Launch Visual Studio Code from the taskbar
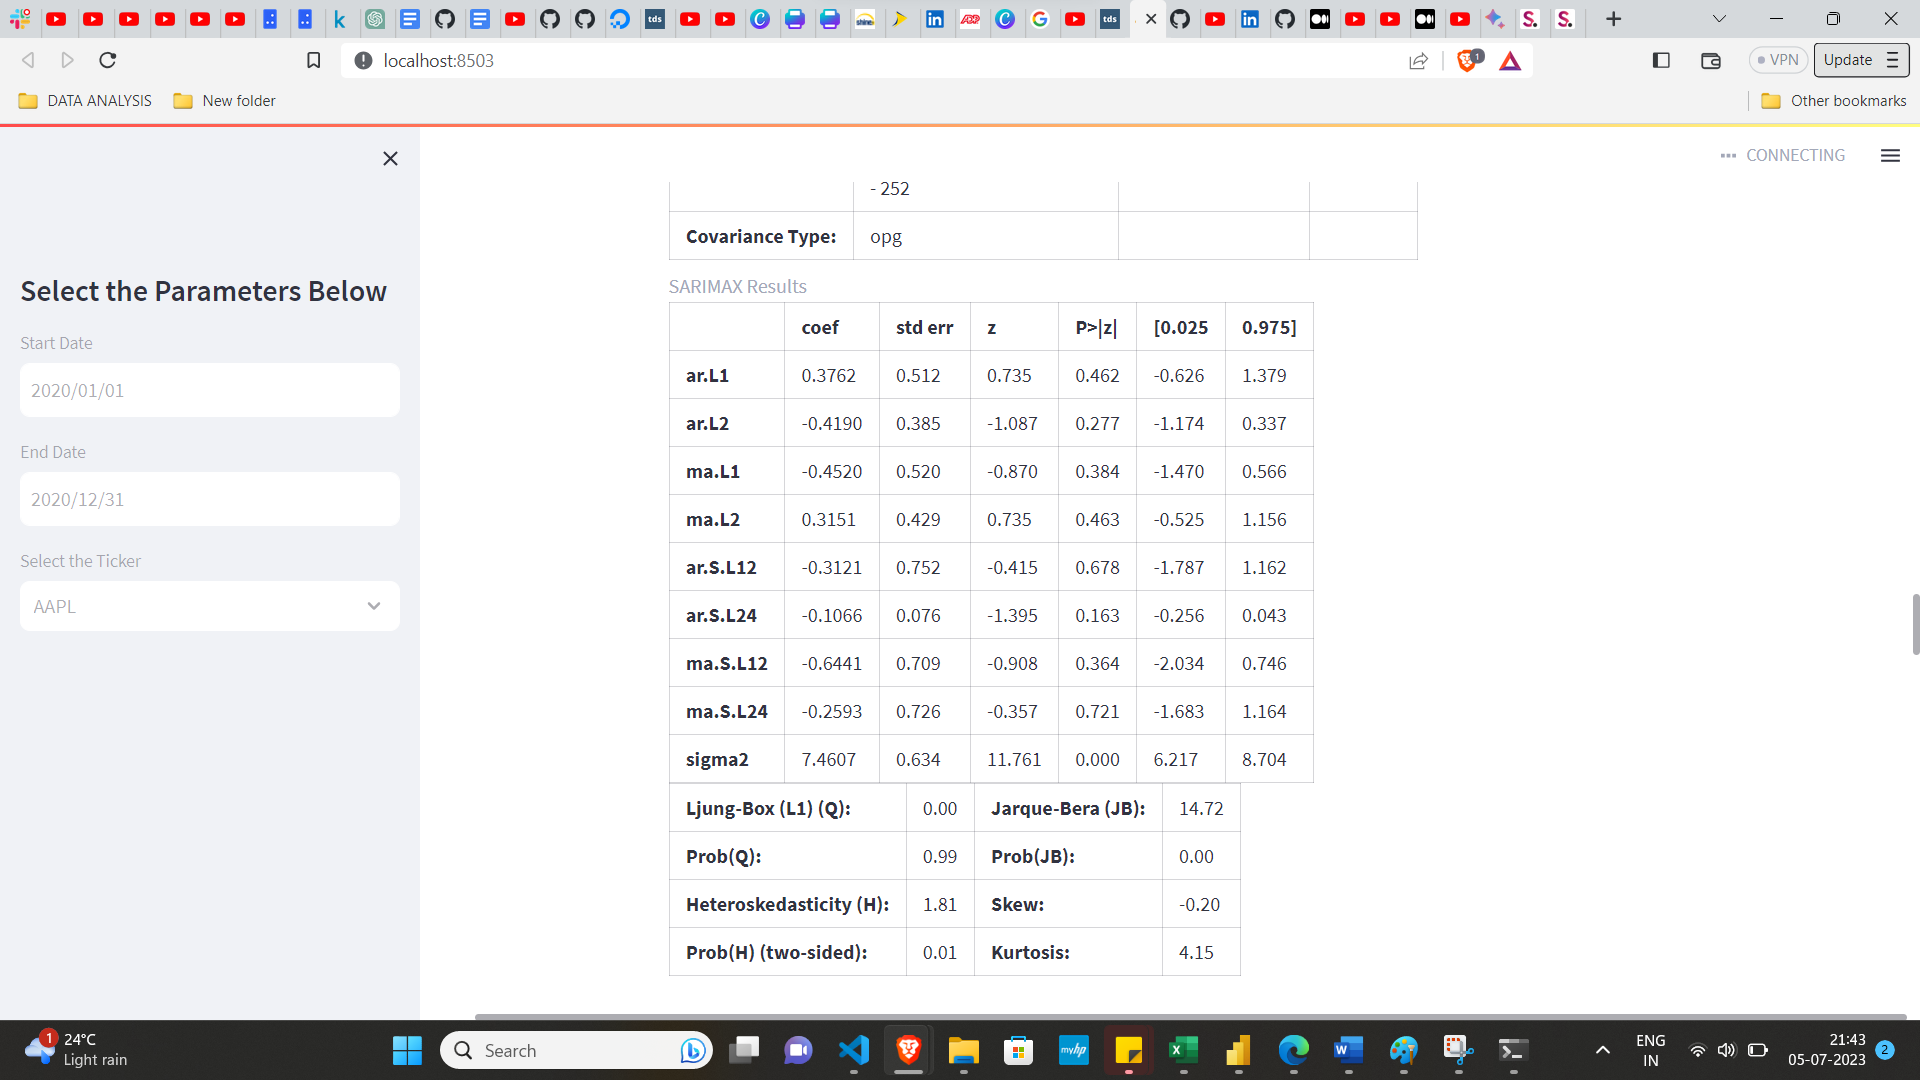Image resolution: width=1920 pixels, height=1080 pixels. 853,1050
